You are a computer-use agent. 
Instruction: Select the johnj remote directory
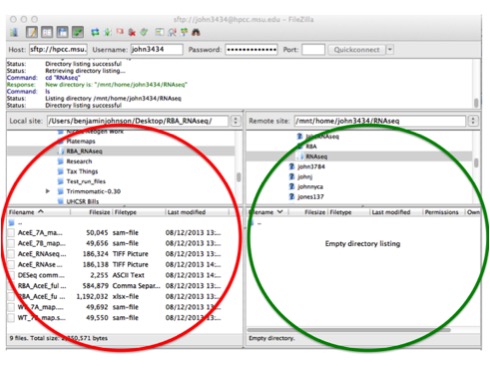305,176
